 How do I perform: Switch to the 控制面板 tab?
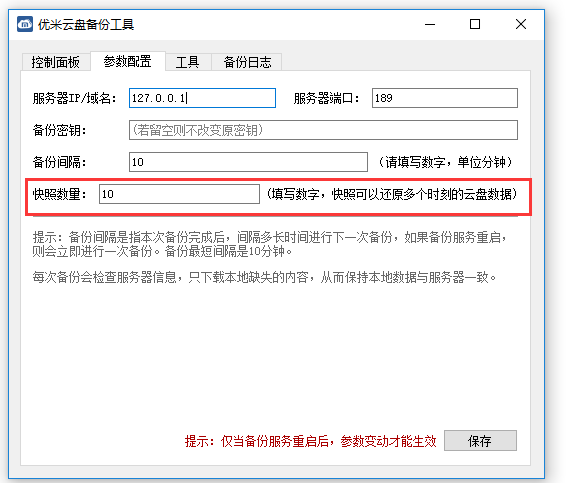coord(56,62)
